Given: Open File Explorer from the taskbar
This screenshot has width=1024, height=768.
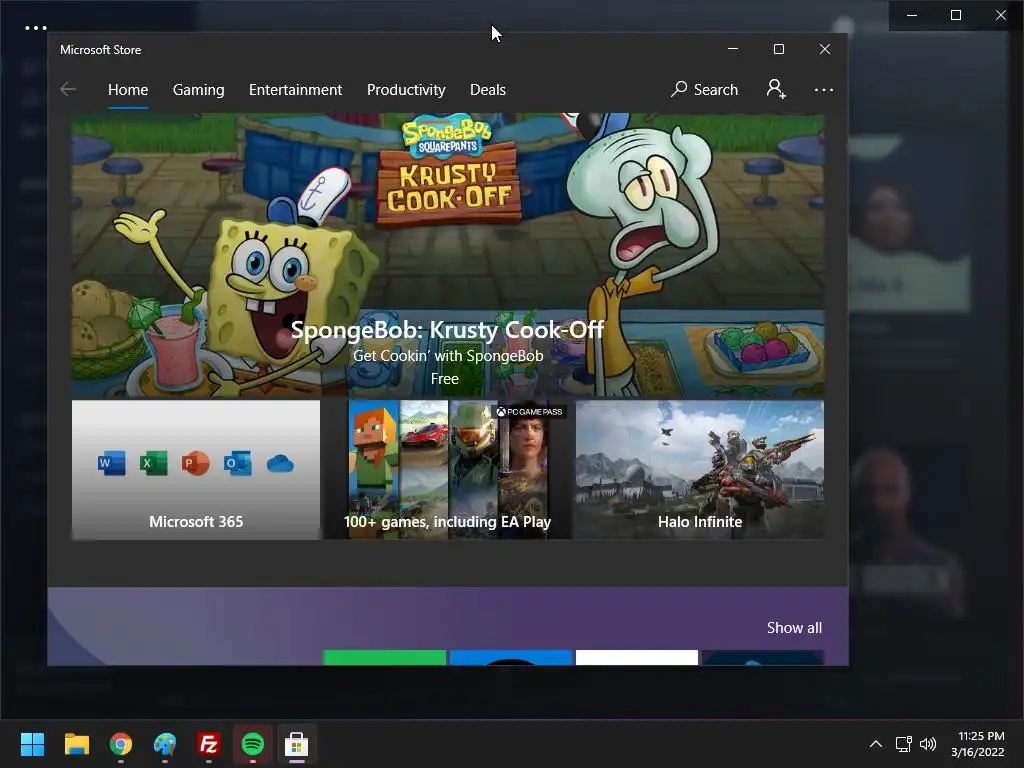Looking at the screenshot, I should tap(77, 744).
